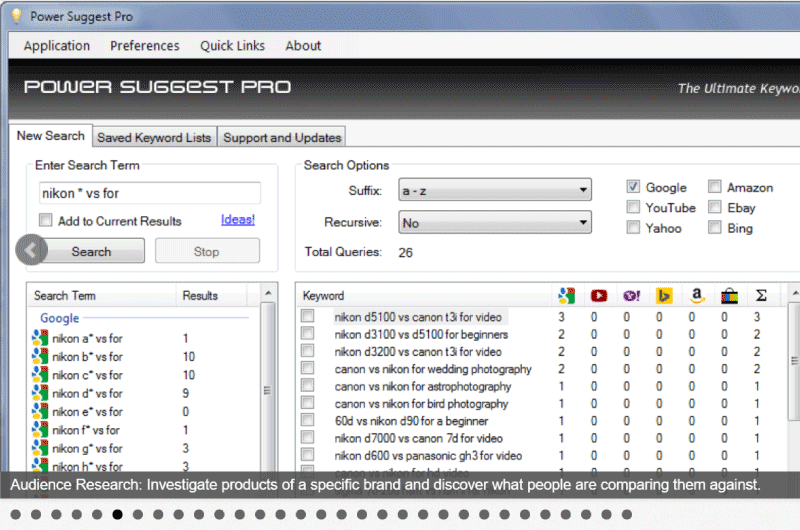Click the back arrow circle beside Search
The image size is (800, 530).
tap(31, 249)
